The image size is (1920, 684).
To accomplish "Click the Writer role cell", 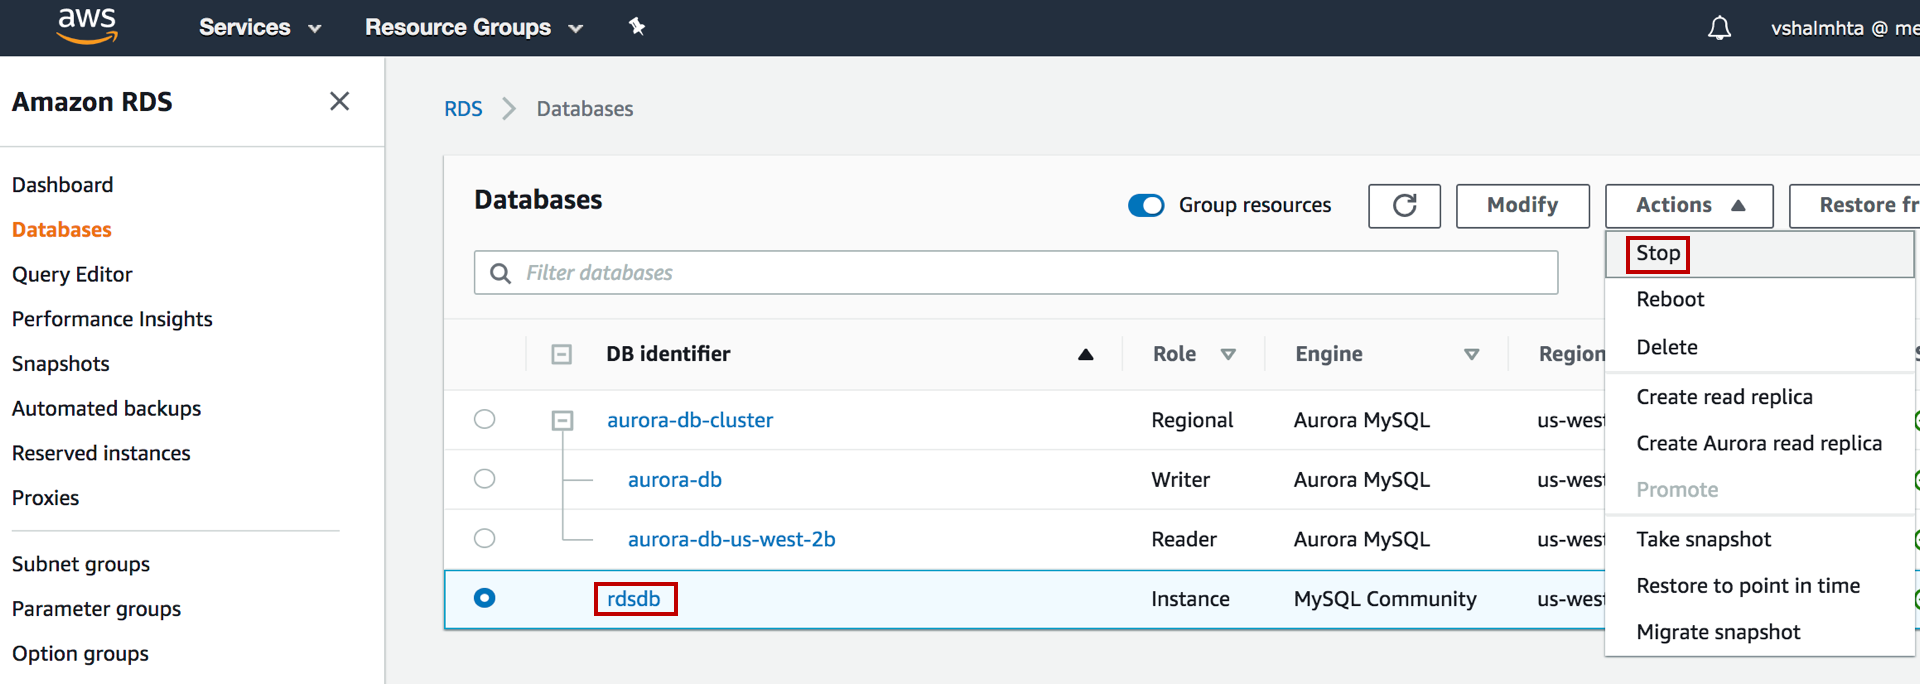I will tap(1180, 479).
